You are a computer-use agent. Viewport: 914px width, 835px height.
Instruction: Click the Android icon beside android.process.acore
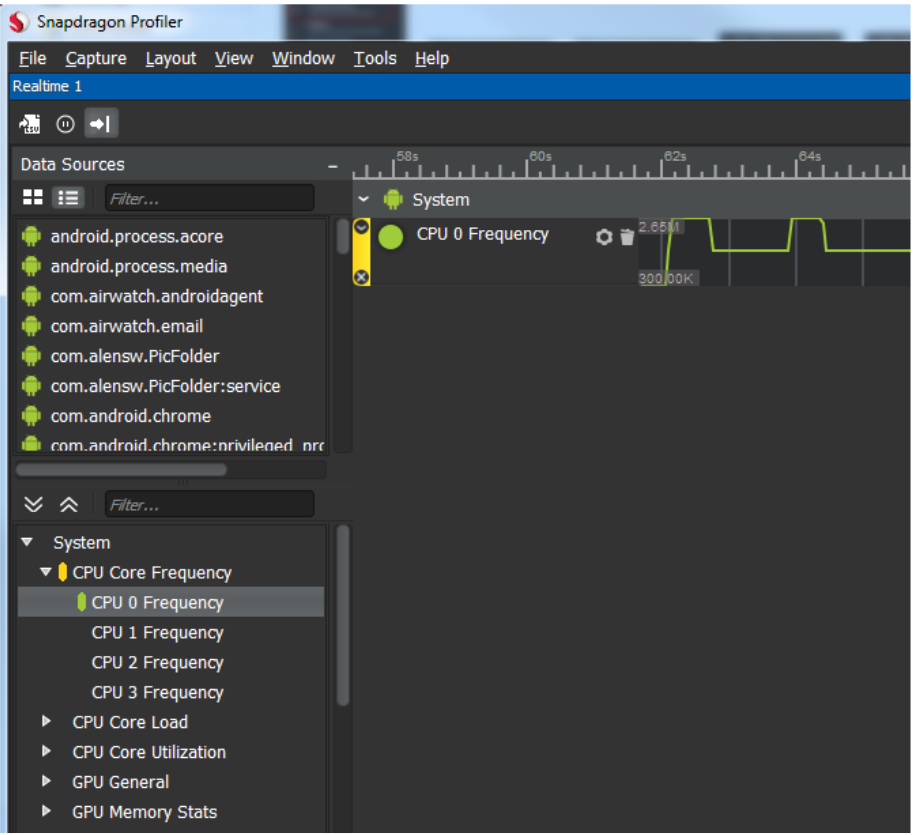[31, 236]
